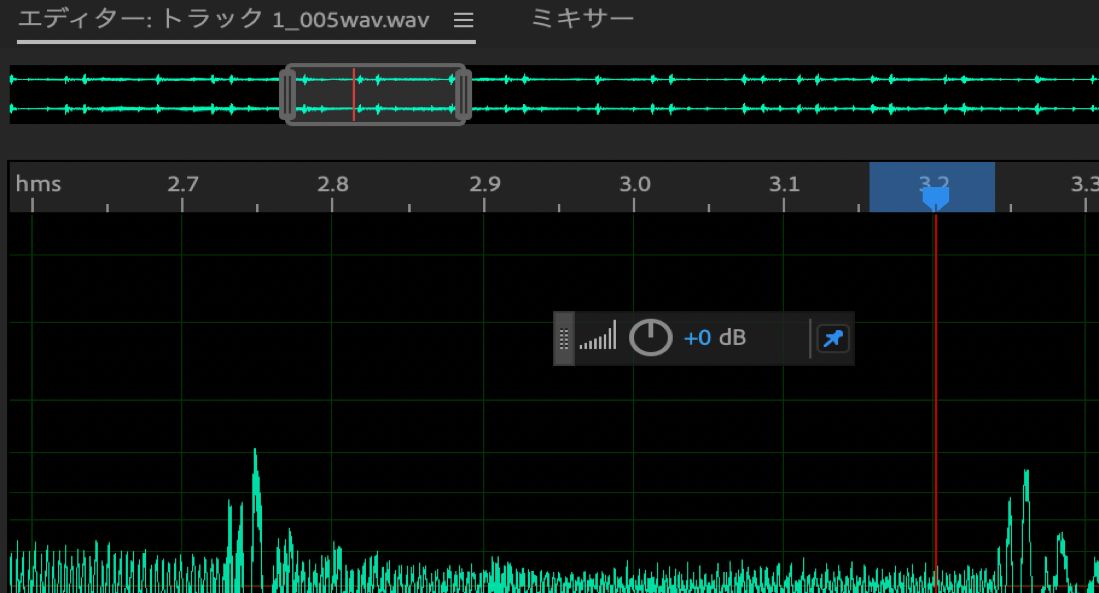Click the right handle of overview zoom navigator
This screenshot has width=1099, height=593.
463,95
